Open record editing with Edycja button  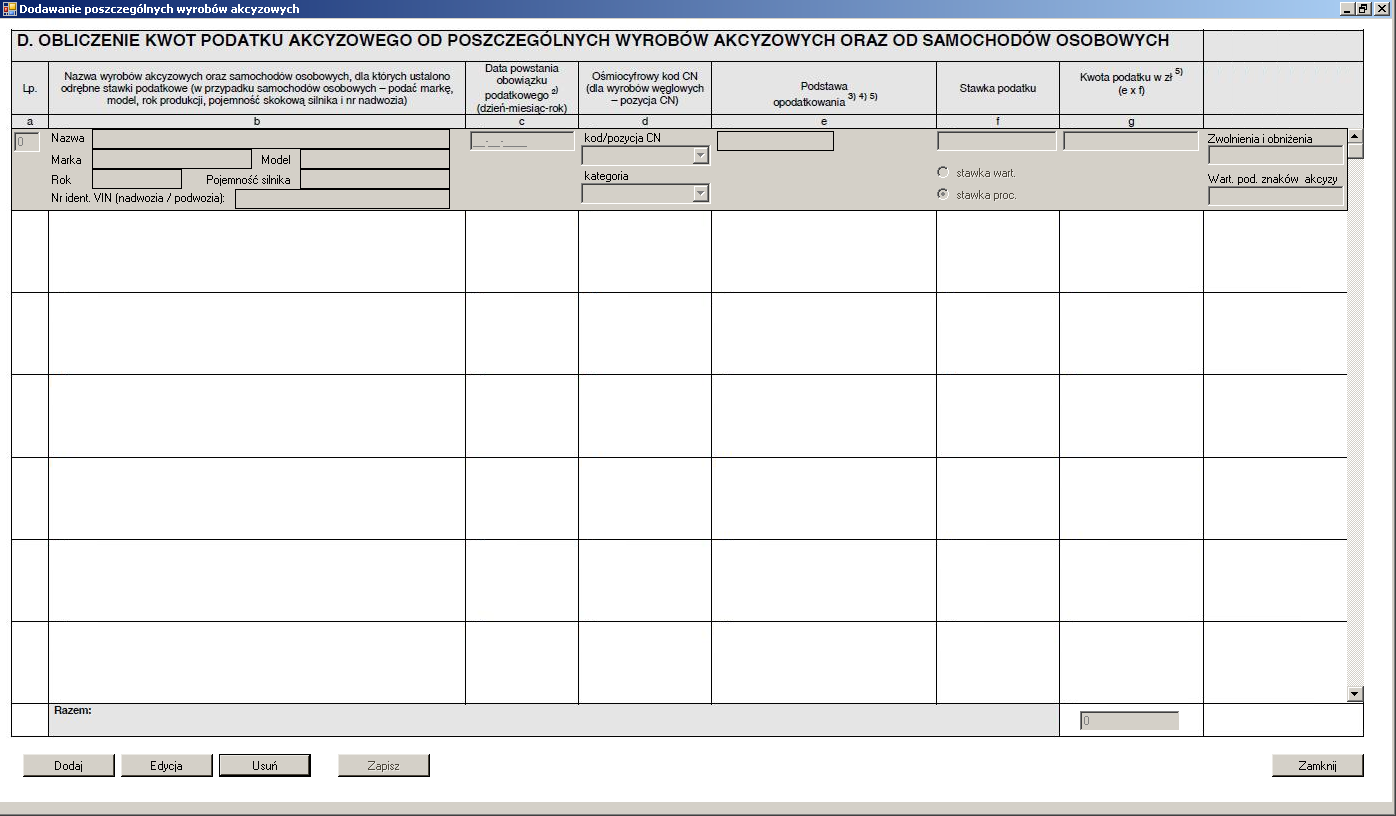pos(167,766)
